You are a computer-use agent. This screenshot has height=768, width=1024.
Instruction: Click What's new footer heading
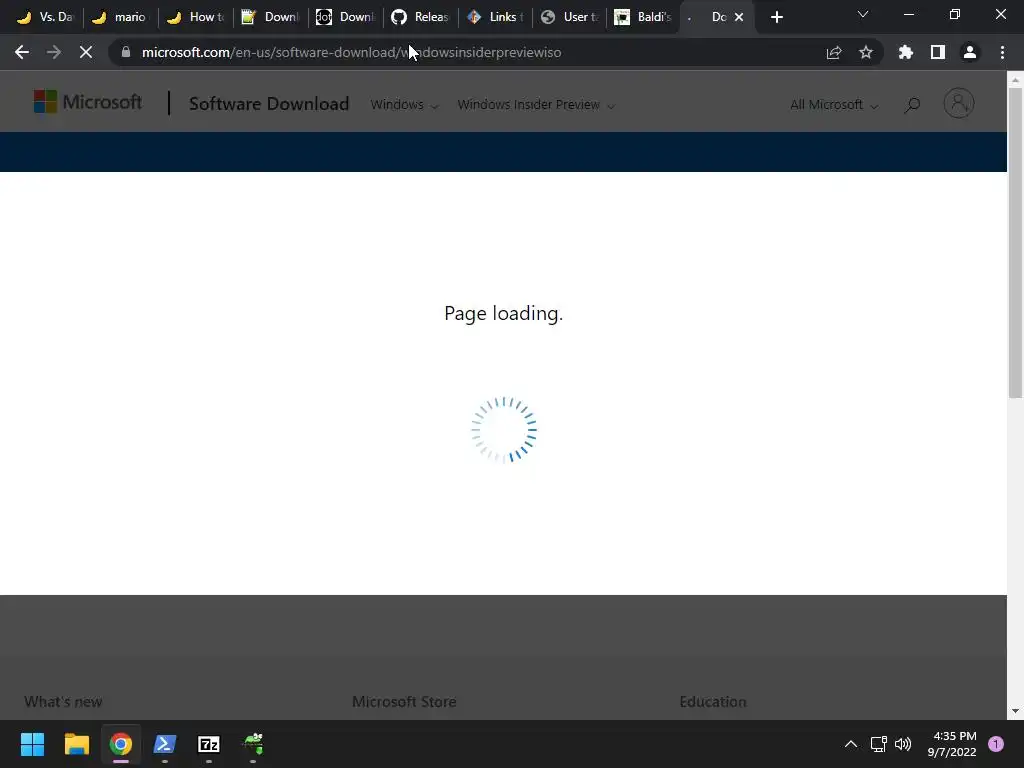[x=63, y=701]
